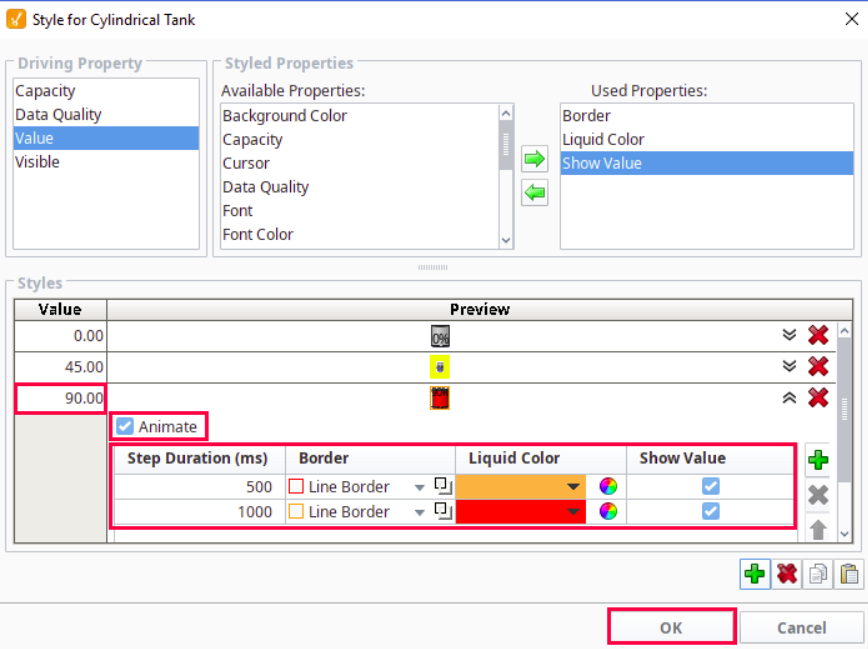Click green left arrow to remove property
The width and height of the screenshot is (868, 649).
(x=535, y=193)
